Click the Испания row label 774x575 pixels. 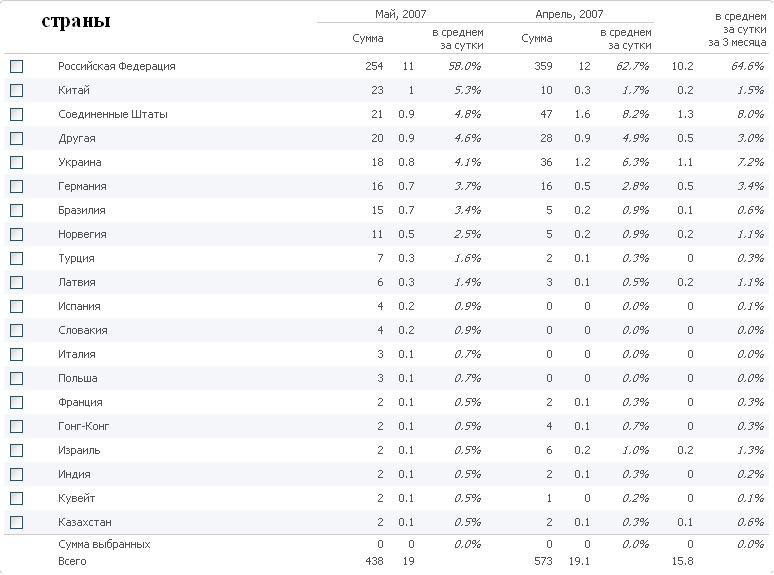coord(79,306)
